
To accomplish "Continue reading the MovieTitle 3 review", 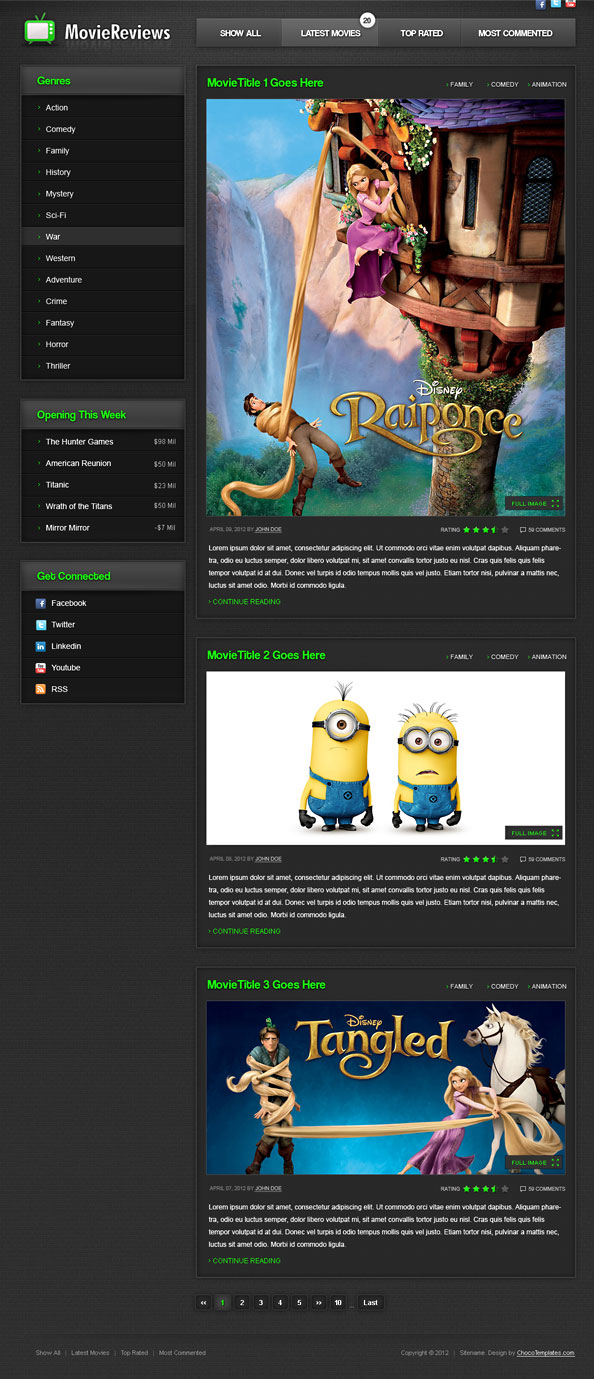I will pos(245,1261).
